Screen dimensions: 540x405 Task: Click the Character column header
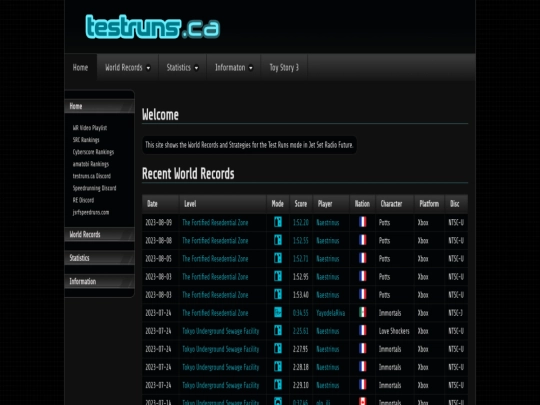(x=395, y=204)
